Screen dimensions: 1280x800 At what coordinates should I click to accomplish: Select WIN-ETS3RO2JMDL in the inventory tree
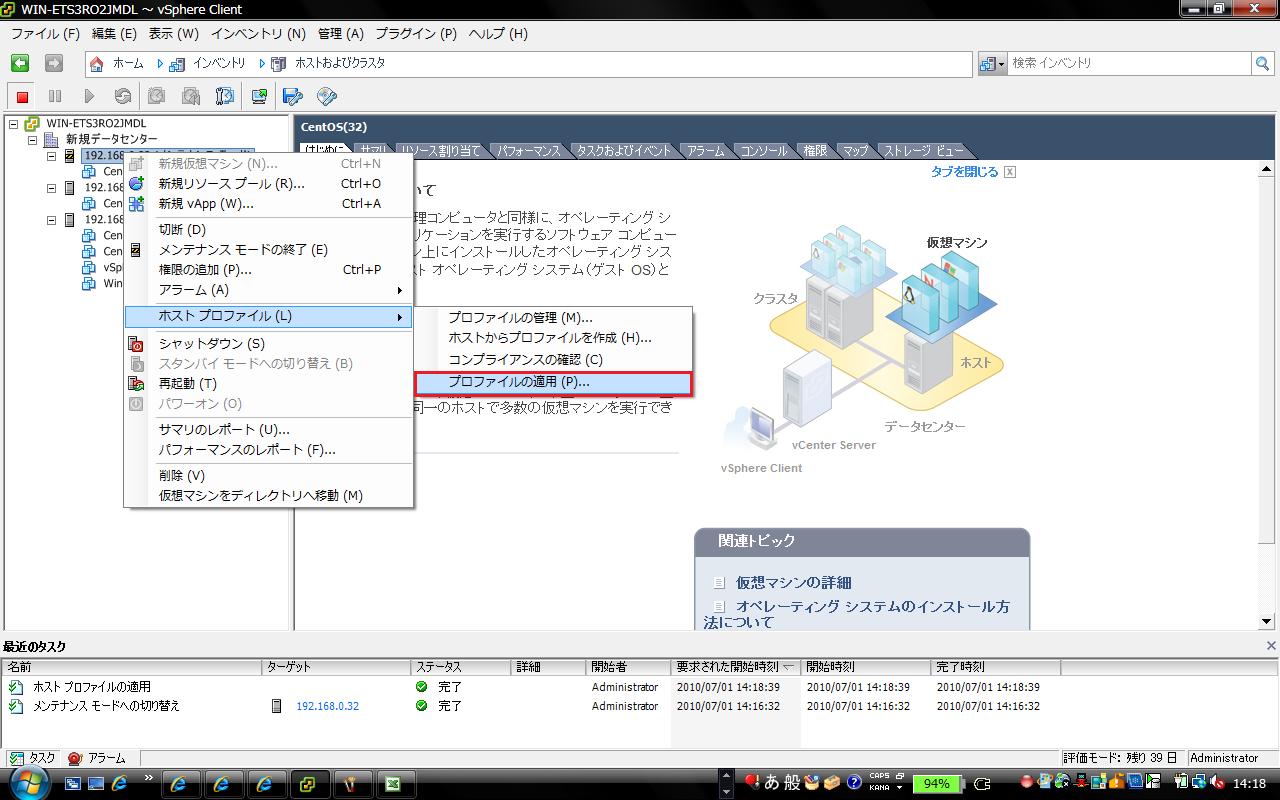[96, 124]
